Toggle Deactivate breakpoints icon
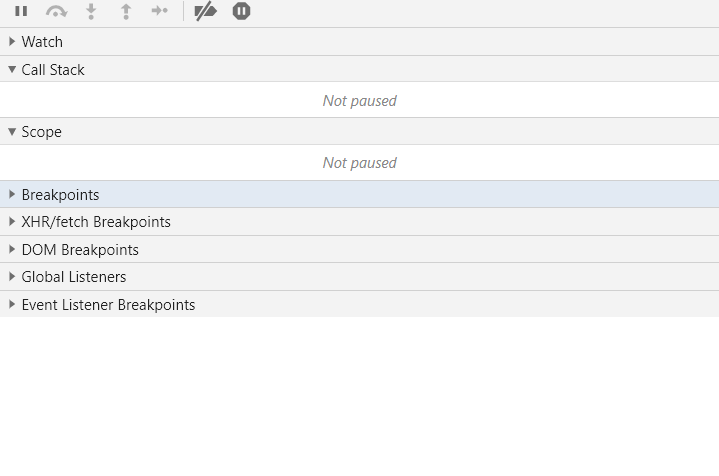The image size is (719, 476). [205, 12]
